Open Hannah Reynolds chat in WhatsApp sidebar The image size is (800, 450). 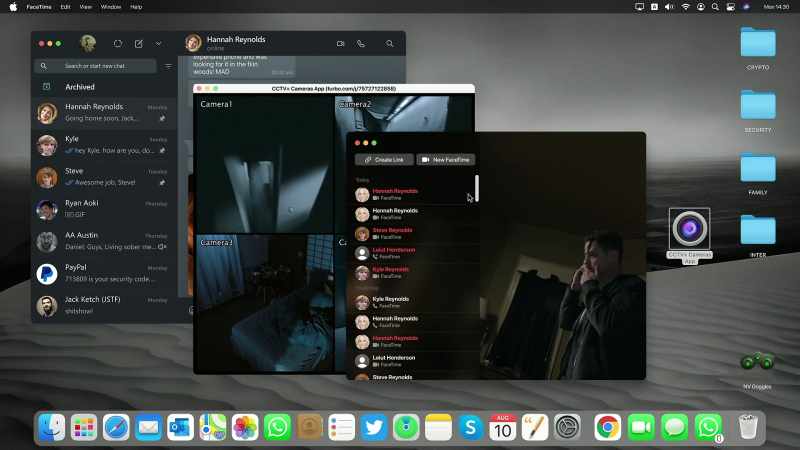104,113
